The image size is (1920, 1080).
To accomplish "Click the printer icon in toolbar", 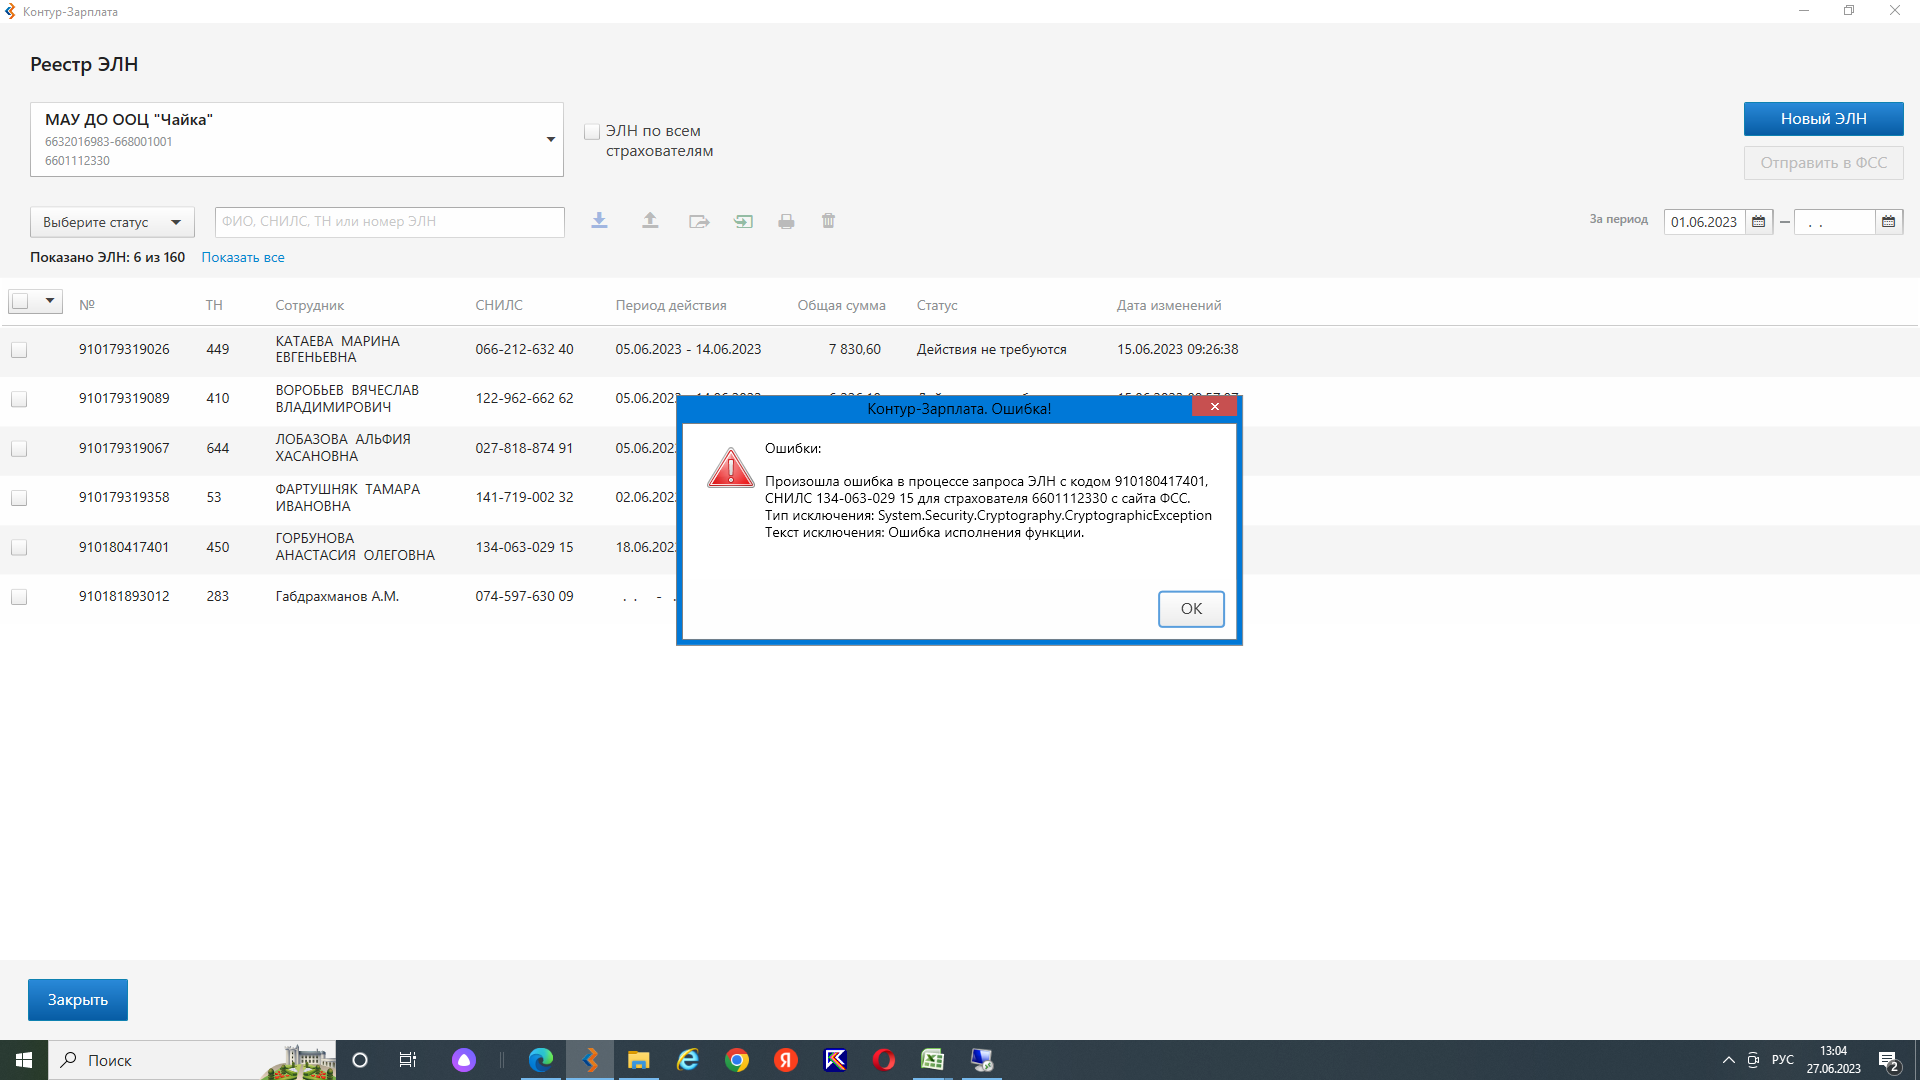I will pos(786,222).
